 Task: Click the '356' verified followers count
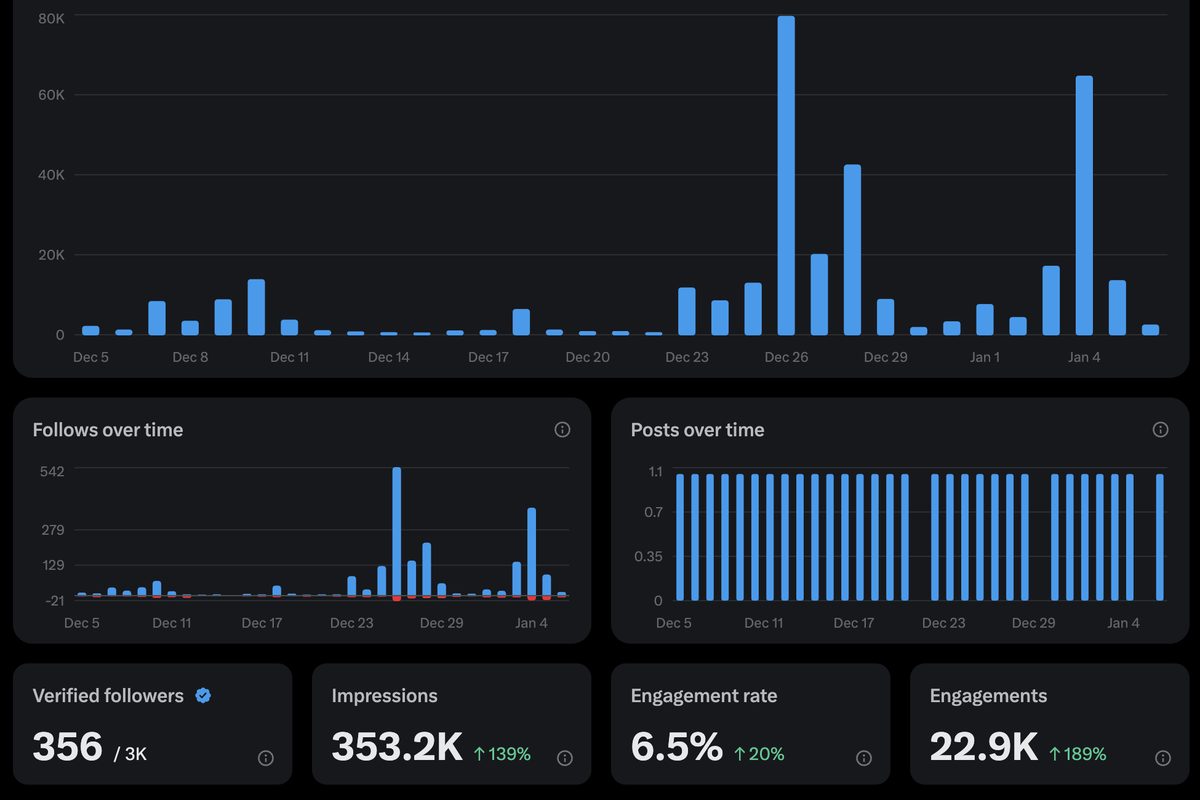(x=68, y=747)
